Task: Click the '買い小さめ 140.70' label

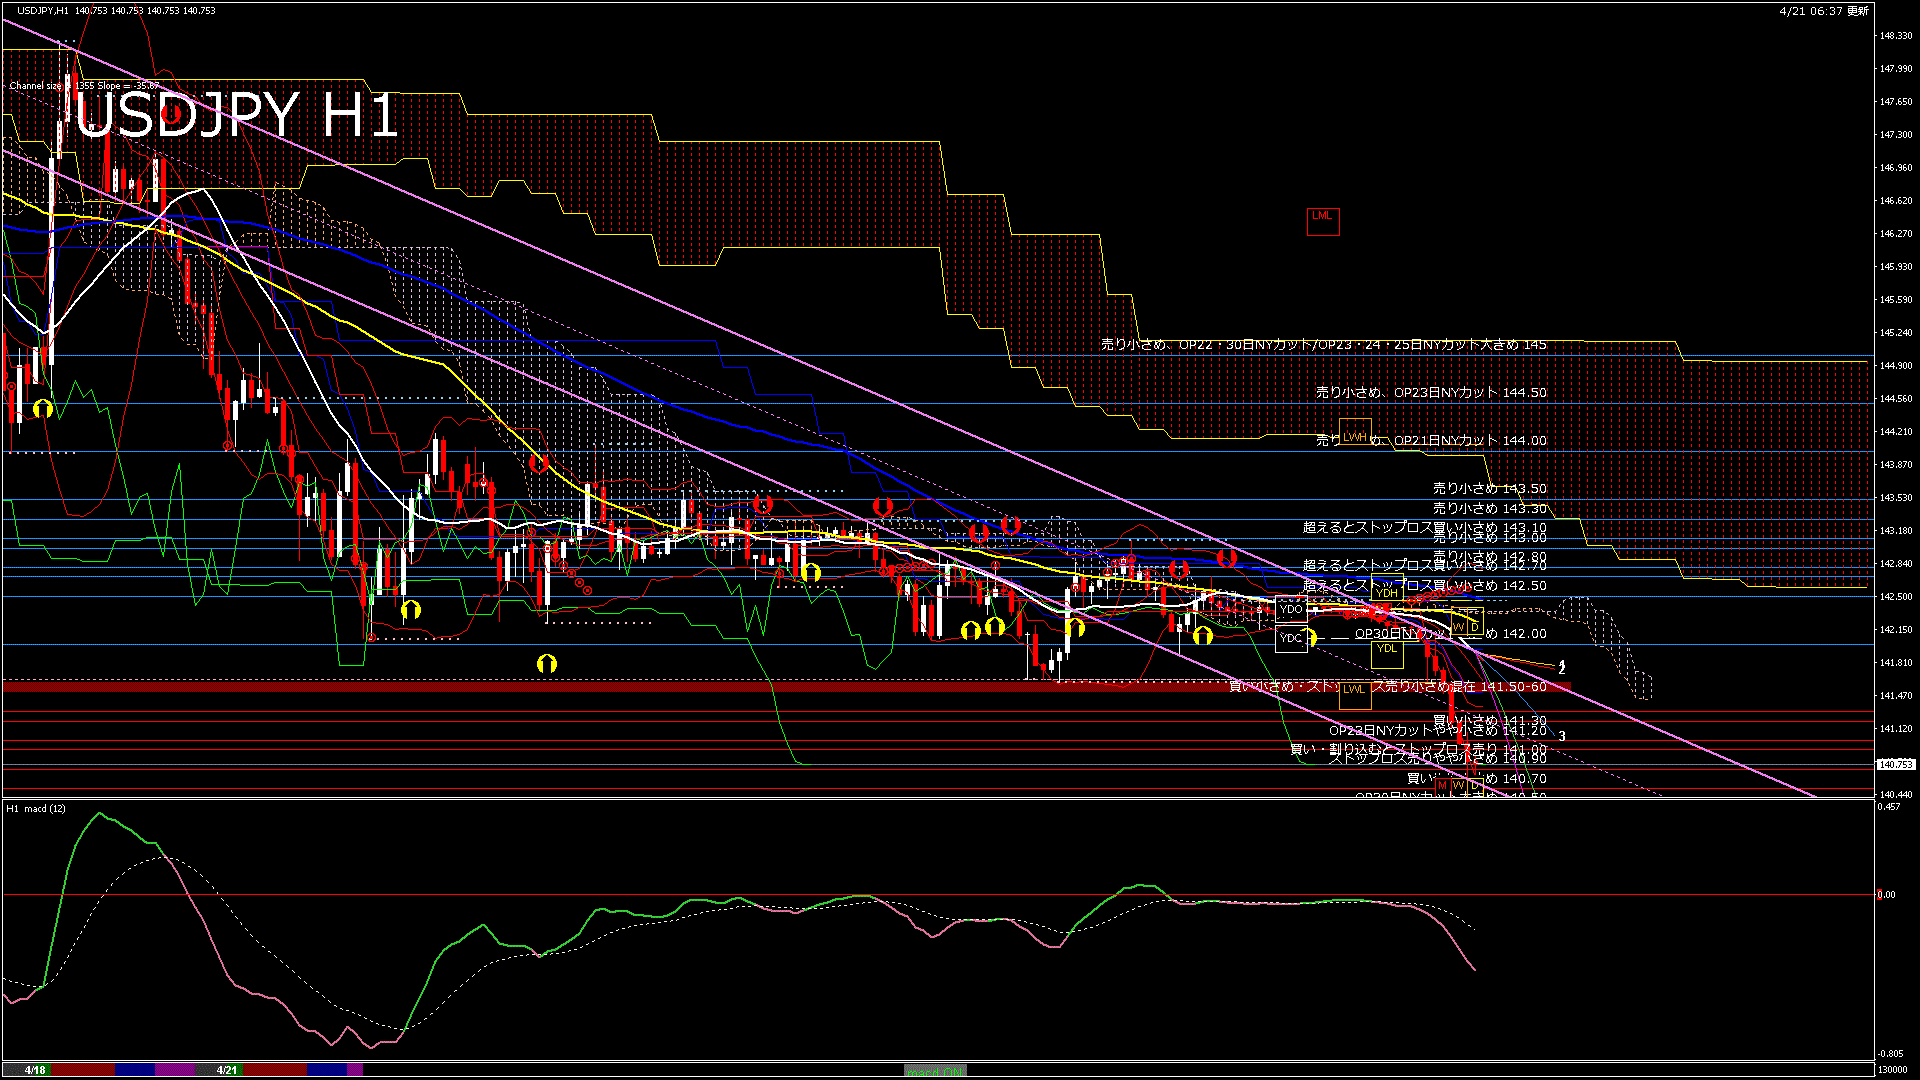Action: point(1477,779)
